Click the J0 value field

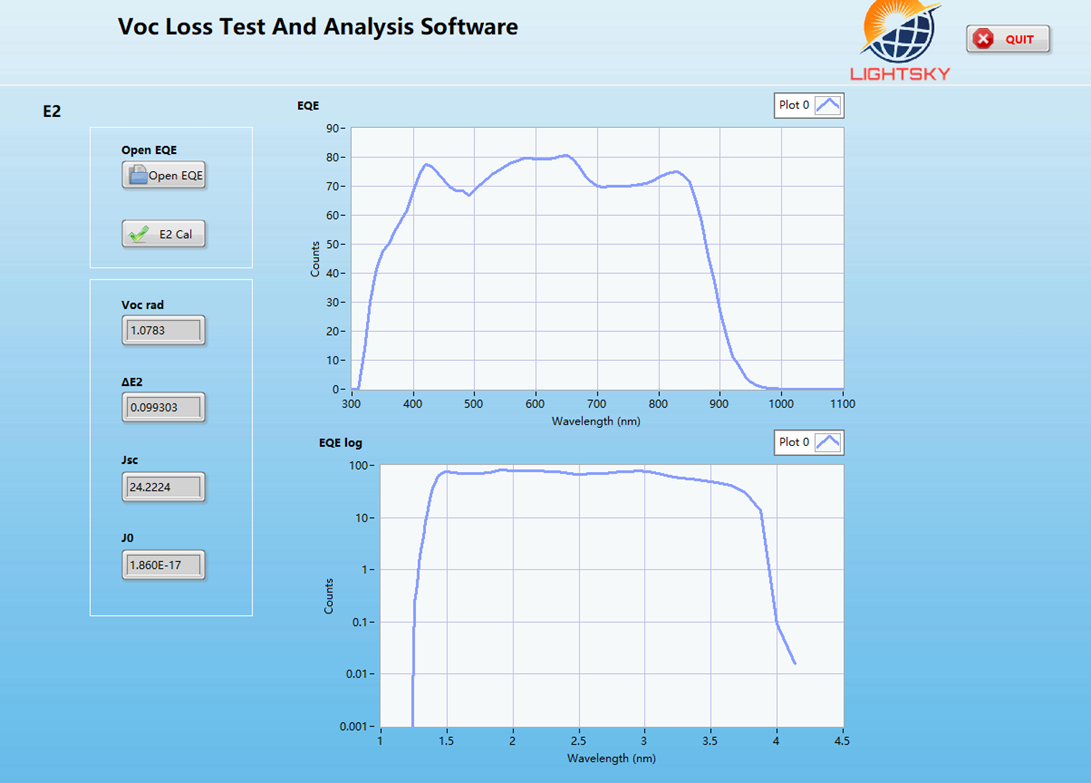[163, 566]
